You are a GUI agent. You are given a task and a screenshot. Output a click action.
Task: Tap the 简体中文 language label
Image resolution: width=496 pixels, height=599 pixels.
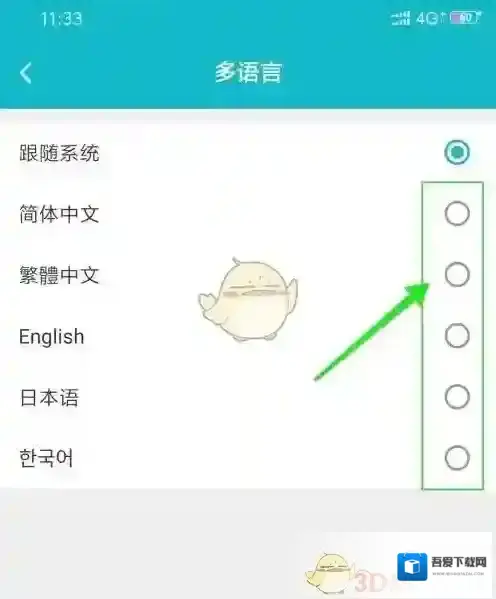click(59, 214)
